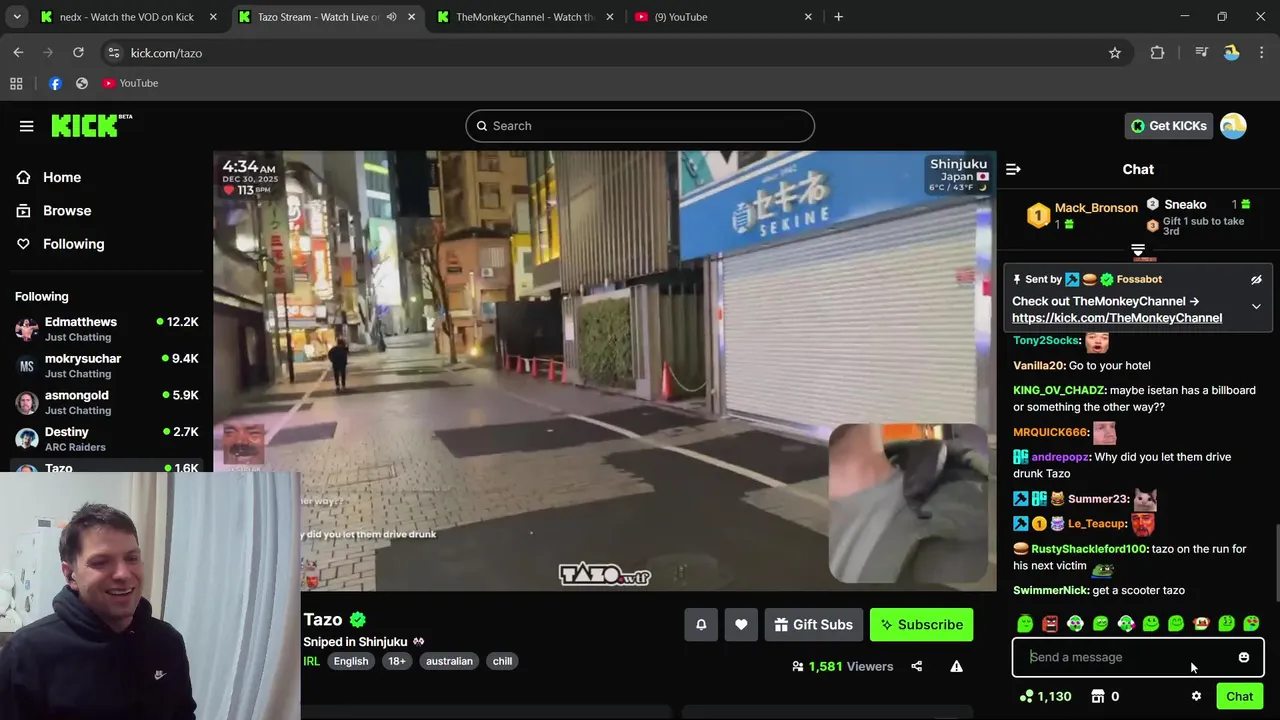Click SwimmerNick username in chat
Viewport: 1280px width, 720px height.
click(1051, 591)
